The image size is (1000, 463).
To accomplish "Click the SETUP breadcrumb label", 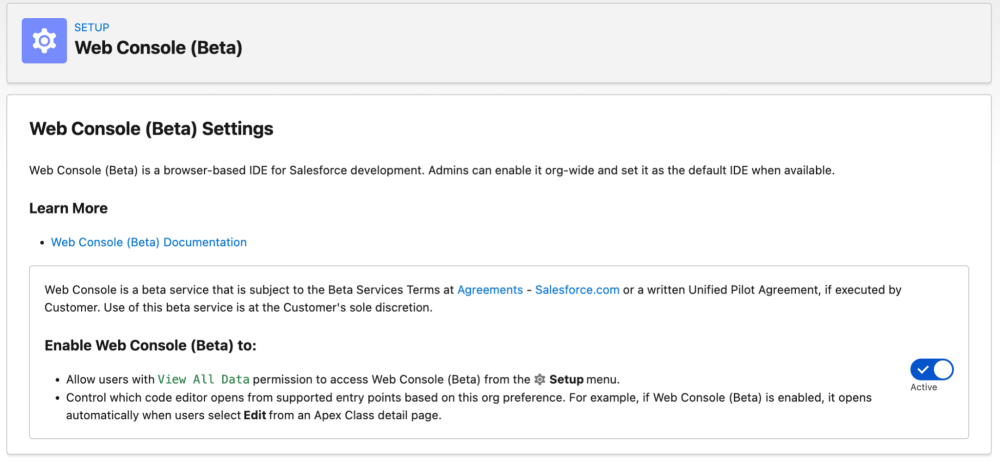I will point(92,27).
